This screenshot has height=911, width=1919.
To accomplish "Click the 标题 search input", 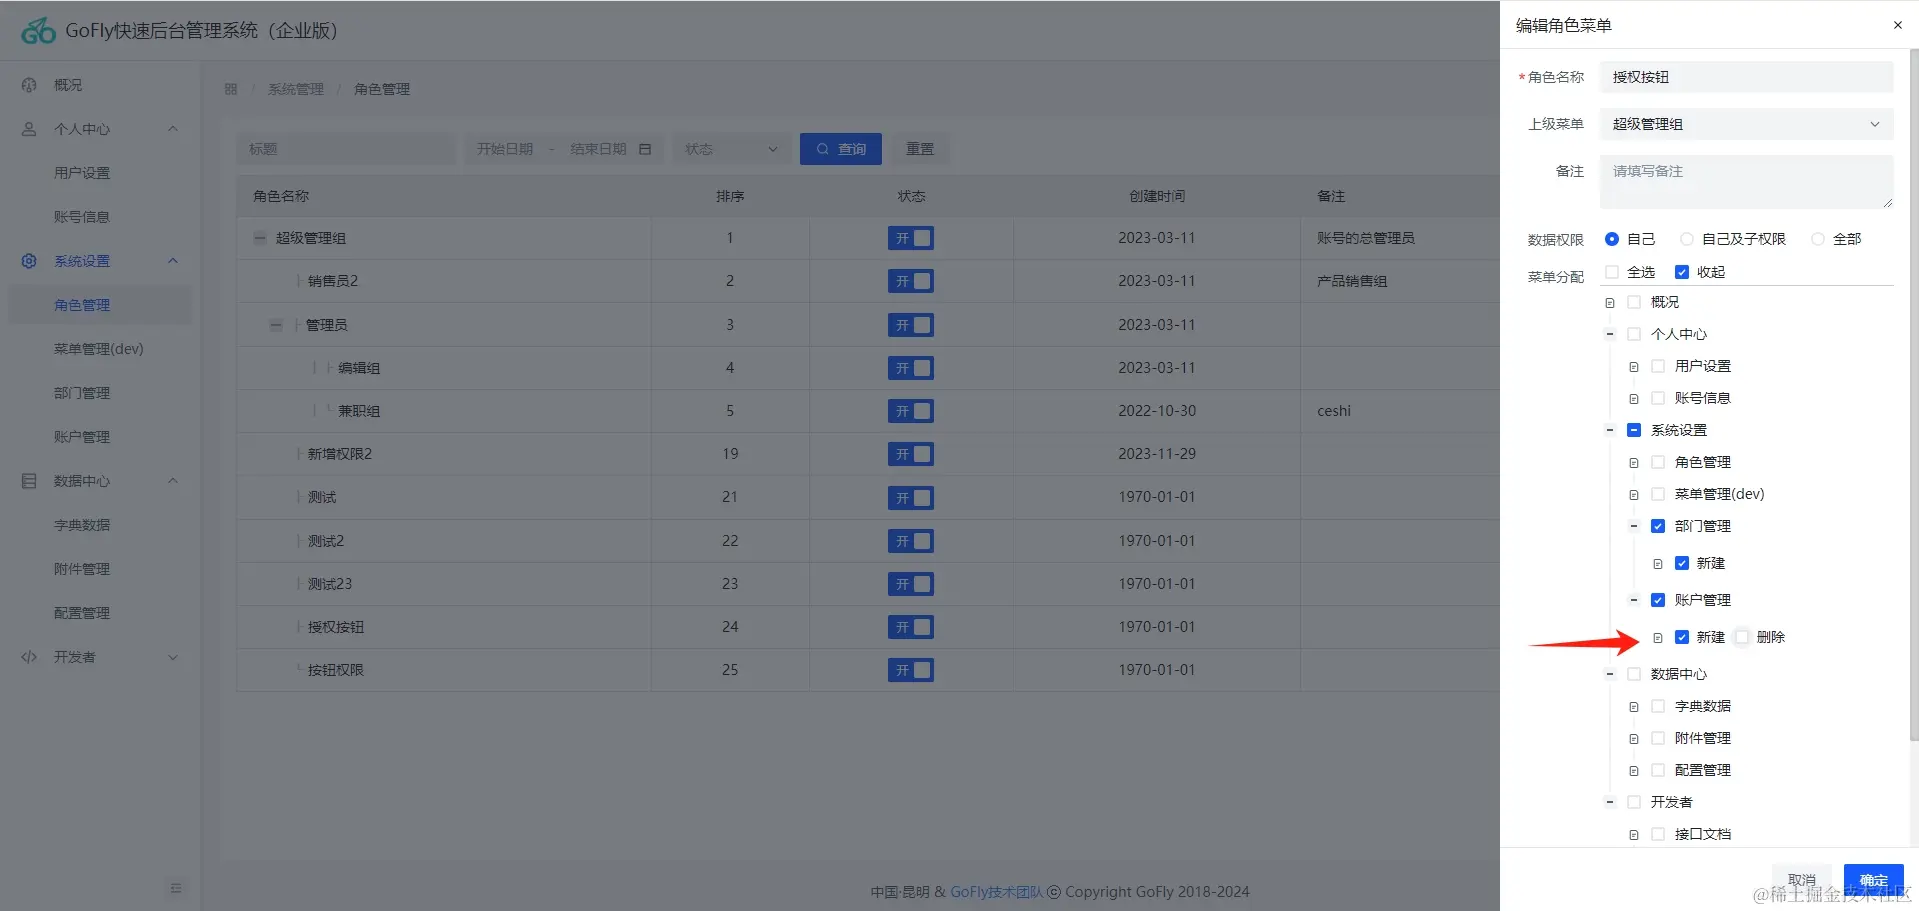I will pyautogui.click(x=346, y=149).
